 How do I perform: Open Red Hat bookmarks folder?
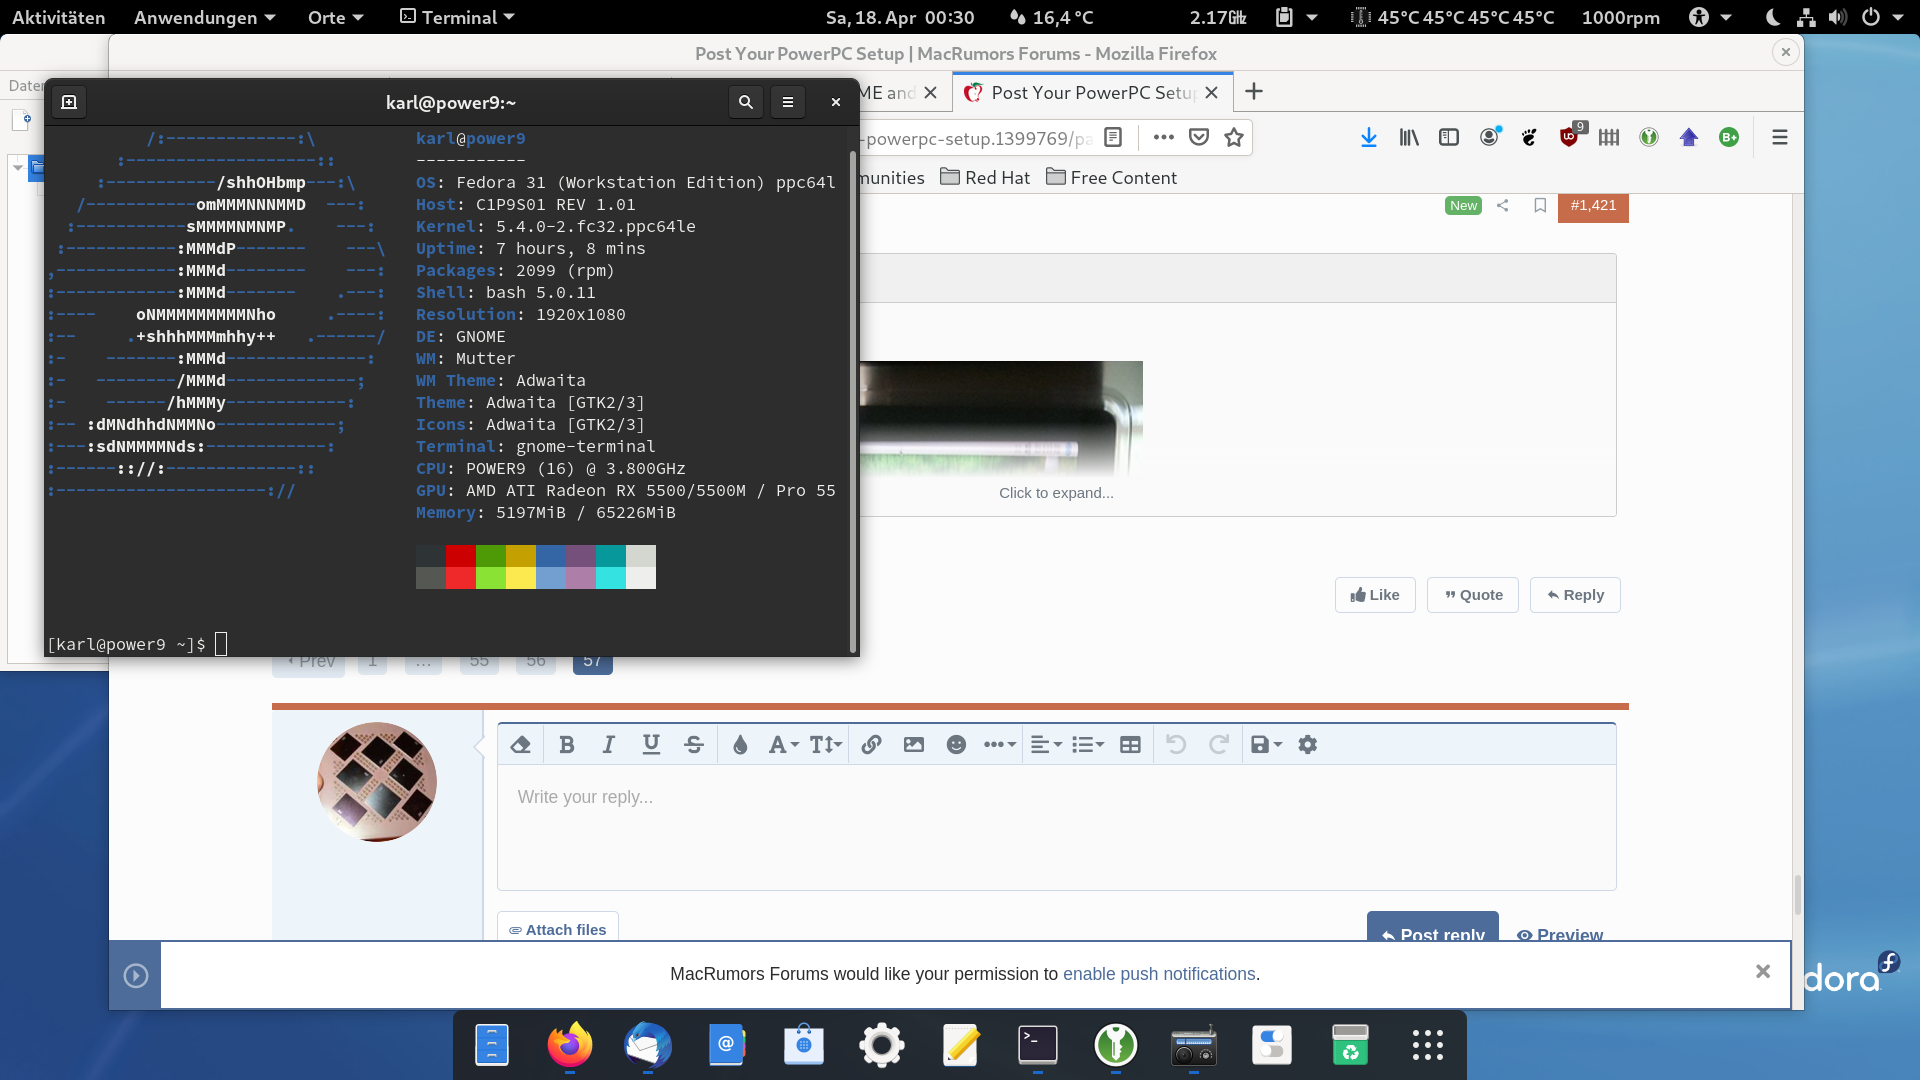coord(985,178)
